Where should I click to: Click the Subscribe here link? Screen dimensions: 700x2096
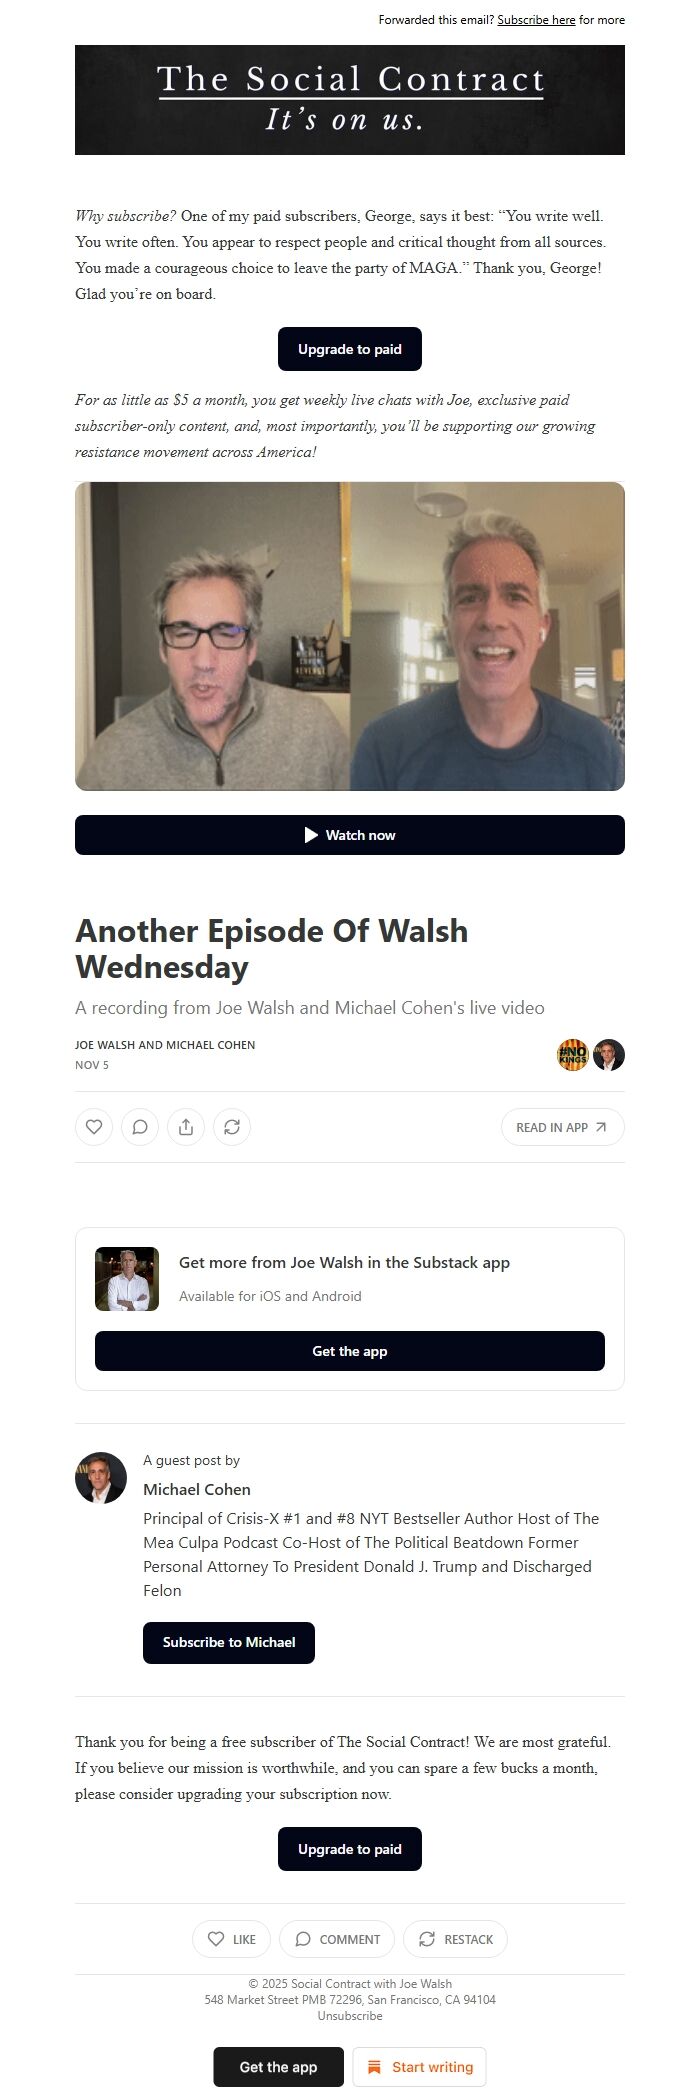tap(536, 20)
